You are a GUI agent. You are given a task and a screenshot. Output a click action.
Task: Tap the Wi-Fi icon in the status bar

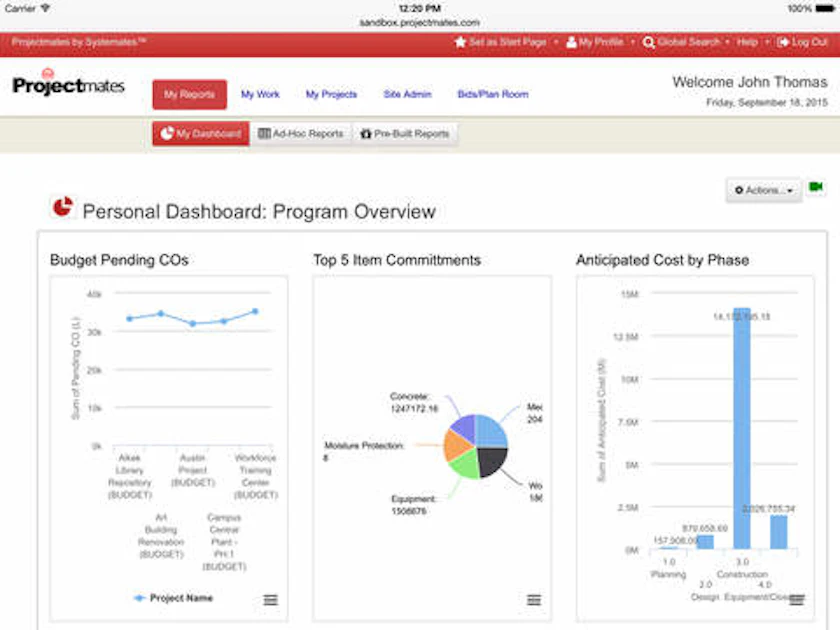(x=45, y=8)
